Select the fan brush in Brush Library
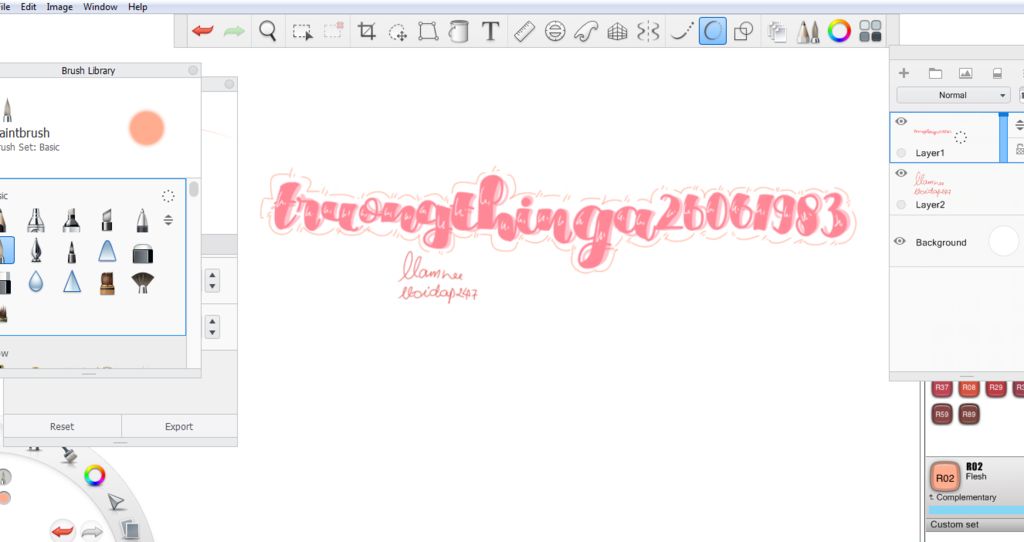The image size is (1024, 542). pyautogui.click(x=142, y=282)
